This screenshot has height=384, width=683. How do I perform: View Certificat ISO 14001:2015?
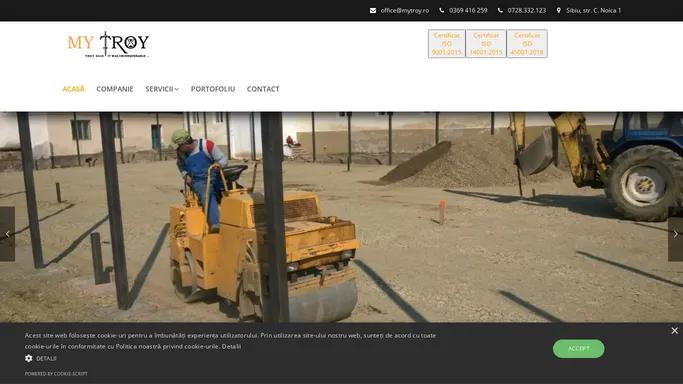point(486,44)
